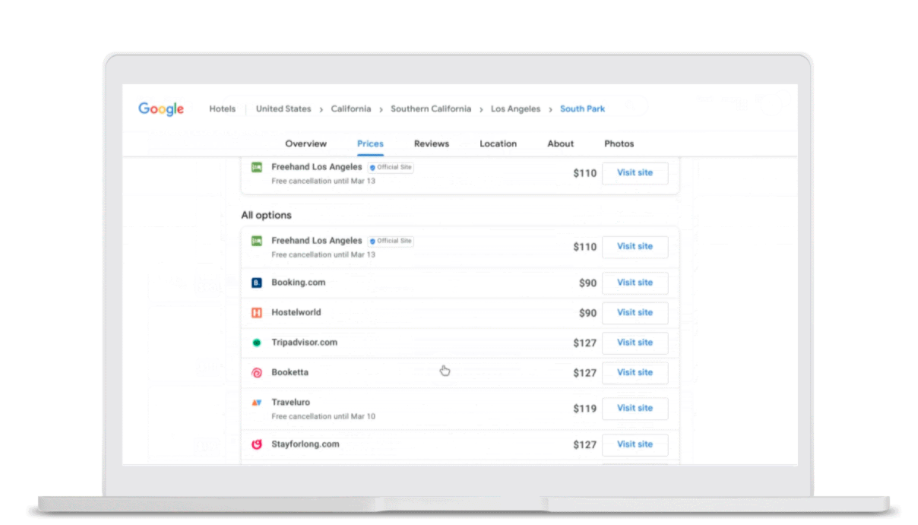Visit site for Booketta
The width and height of the screenshot is (918, 525).
(635, 373)
